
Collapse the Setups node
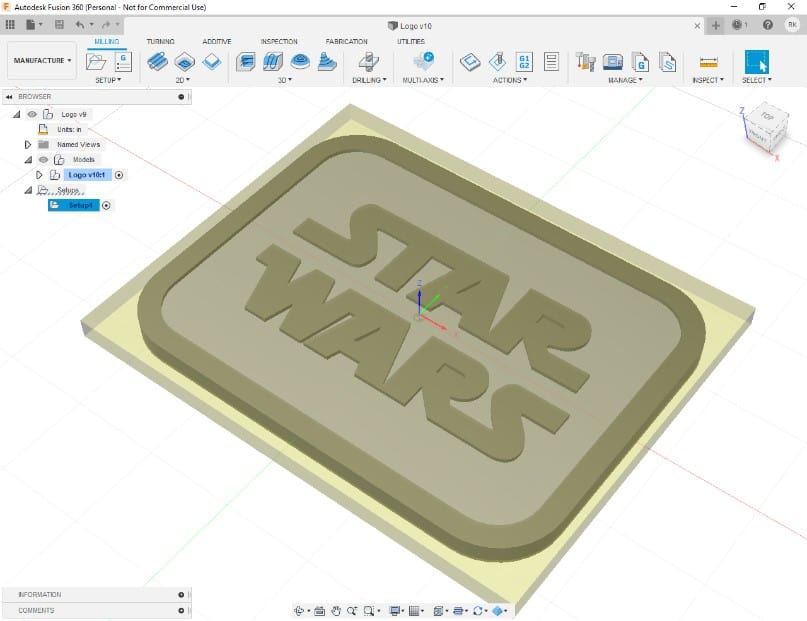(x=28, y=190)
